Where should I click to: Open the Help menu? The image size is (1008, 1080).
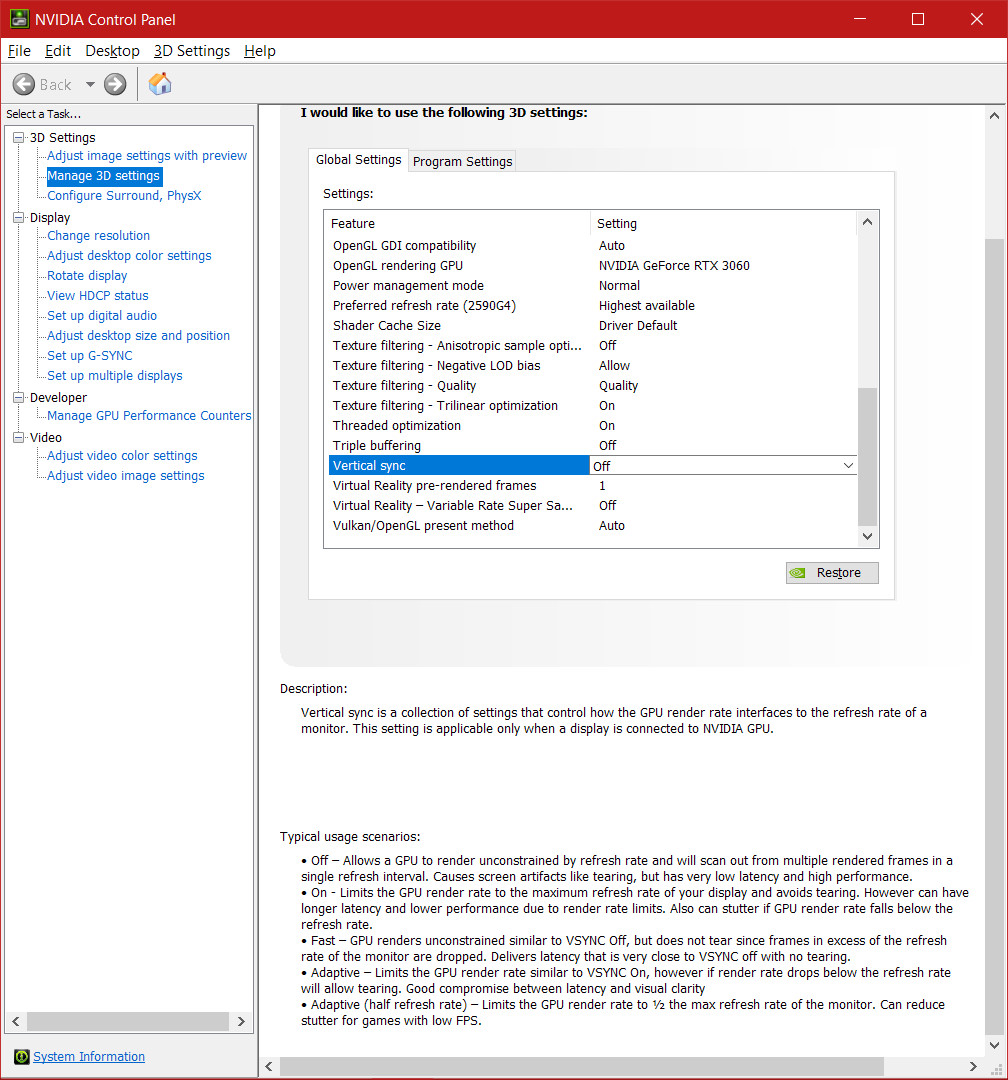(x=260, y=51)
